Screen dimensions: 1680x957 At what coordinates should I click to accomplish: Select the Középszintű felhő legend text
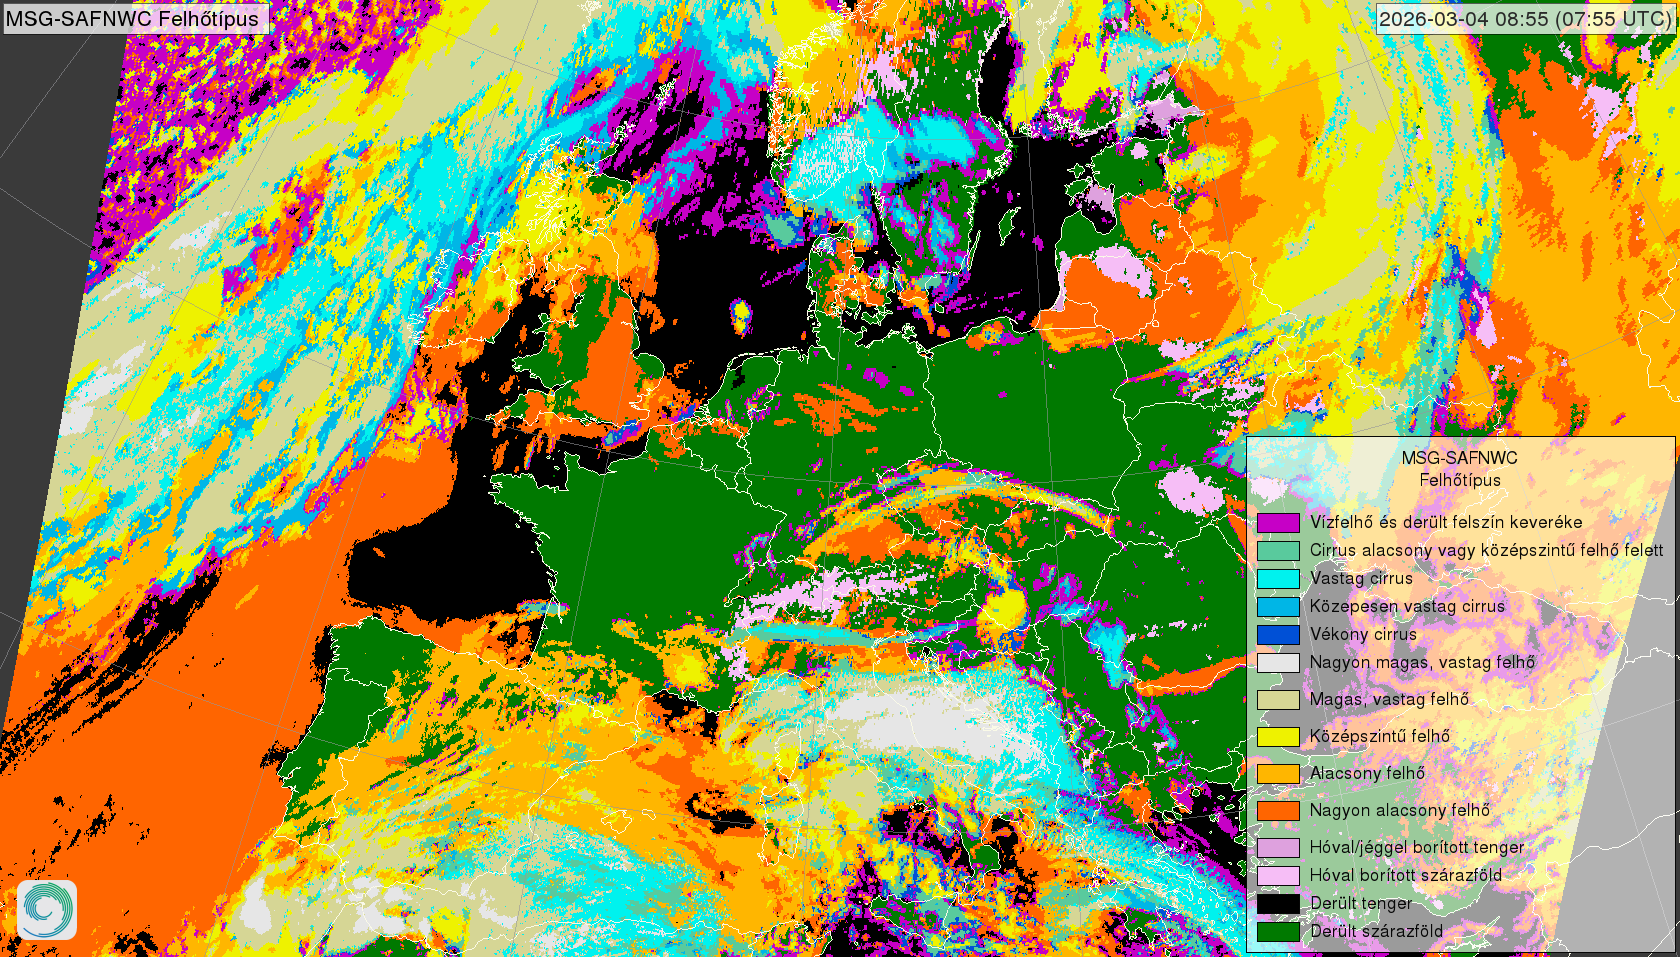coord(1379,736)
